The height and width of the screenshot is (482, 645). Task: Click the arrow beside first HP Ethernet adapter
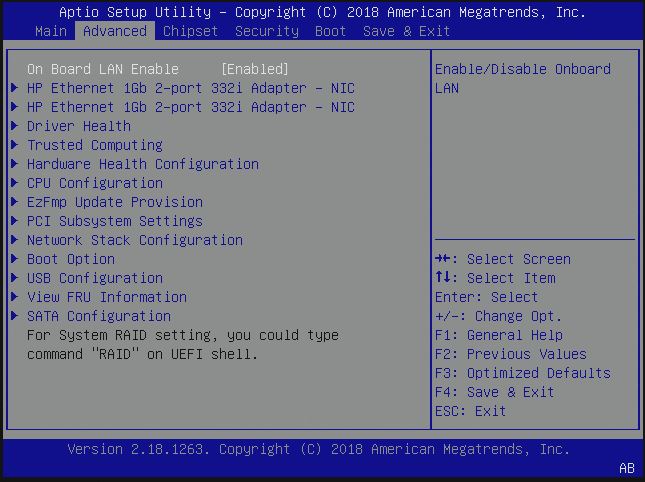click(14, 88)
